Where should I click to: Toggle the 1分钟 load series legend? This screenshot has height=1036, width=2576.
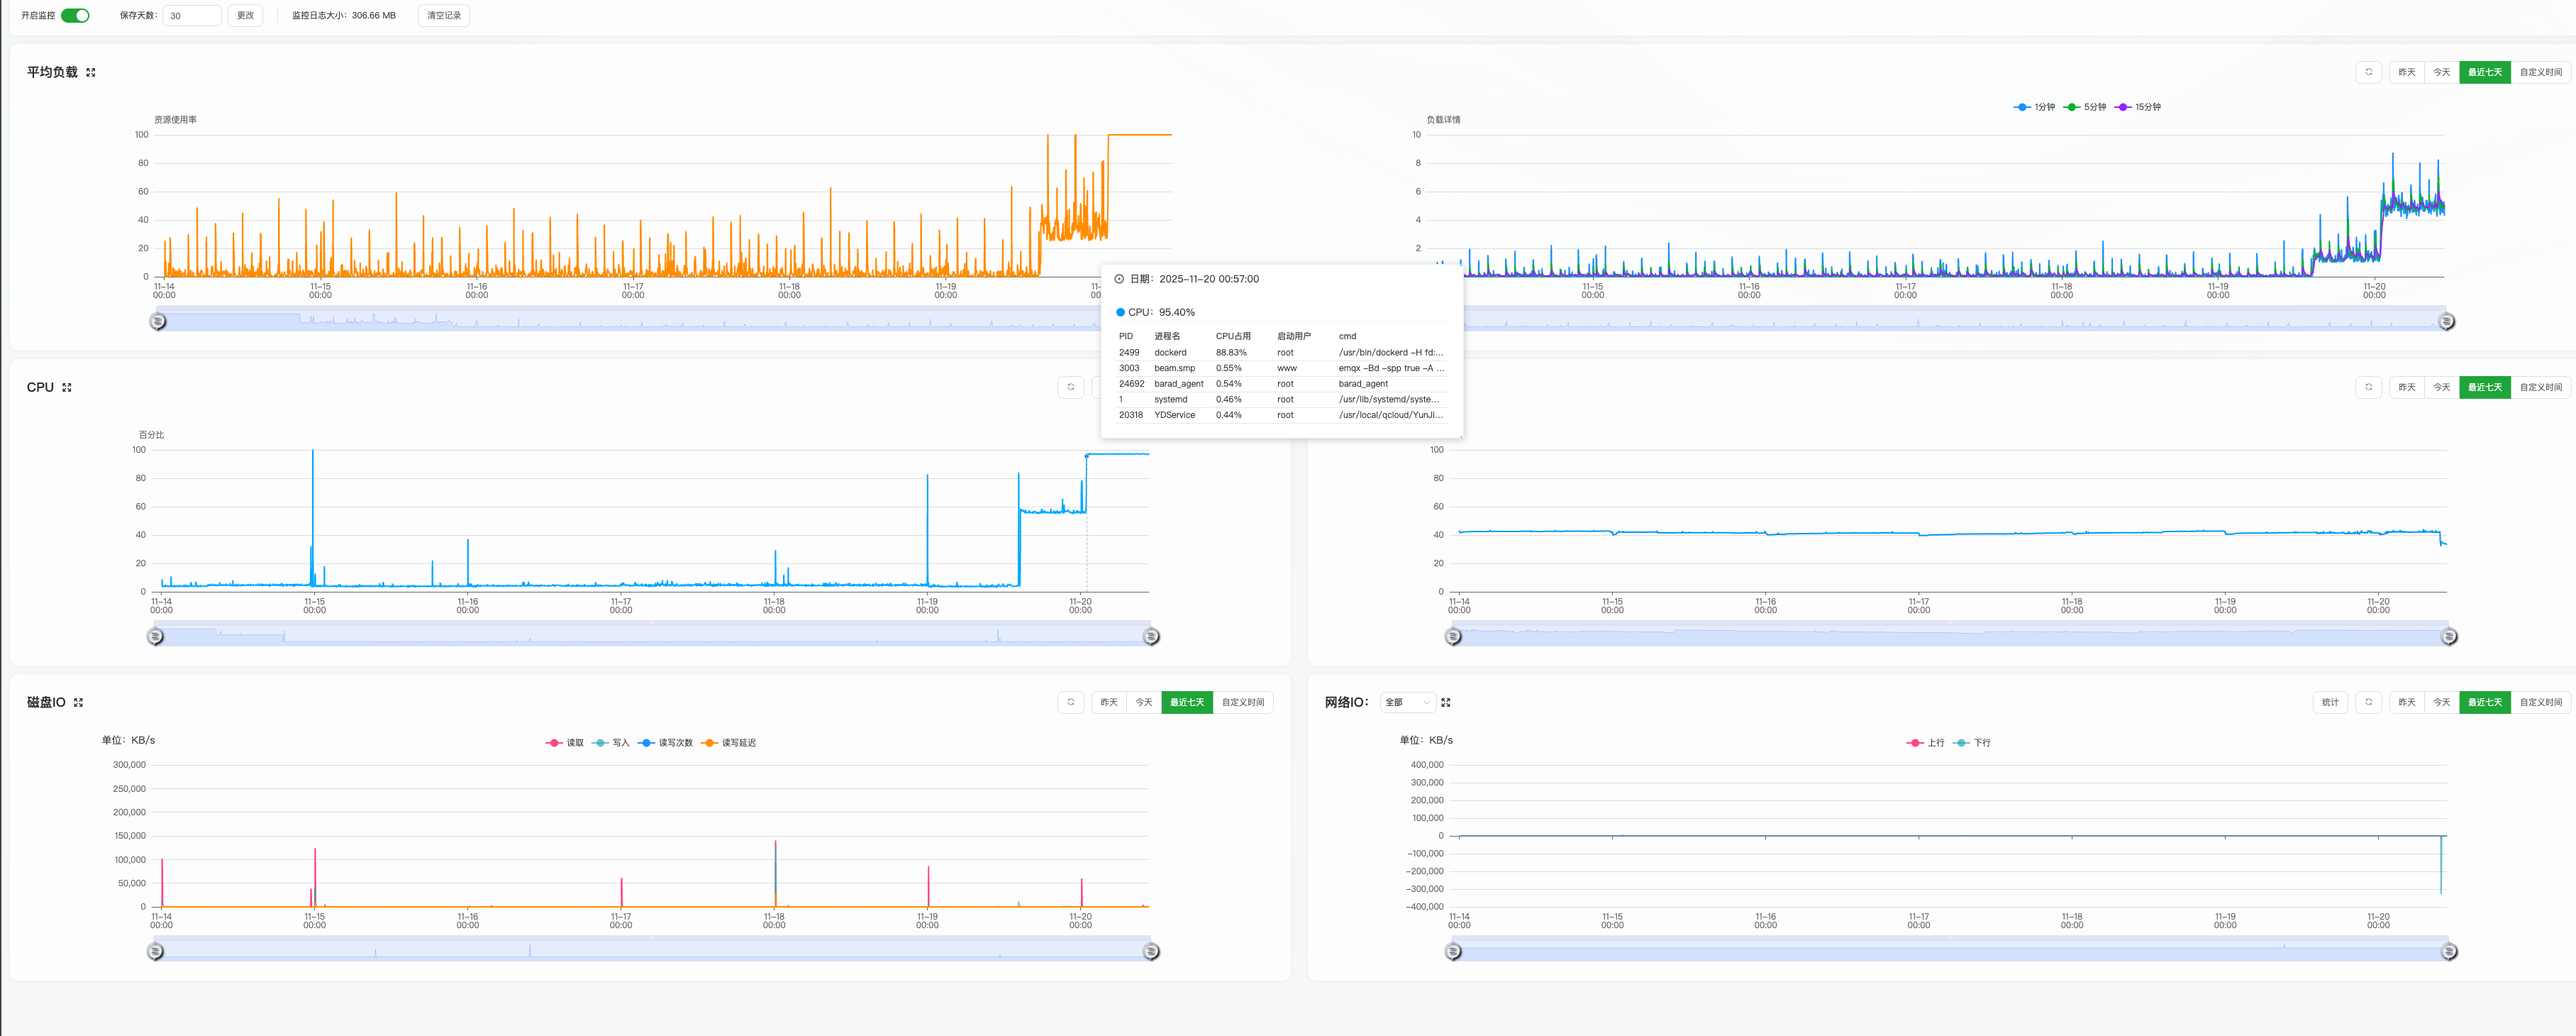pyautogui.click(x=2034, y=107)
